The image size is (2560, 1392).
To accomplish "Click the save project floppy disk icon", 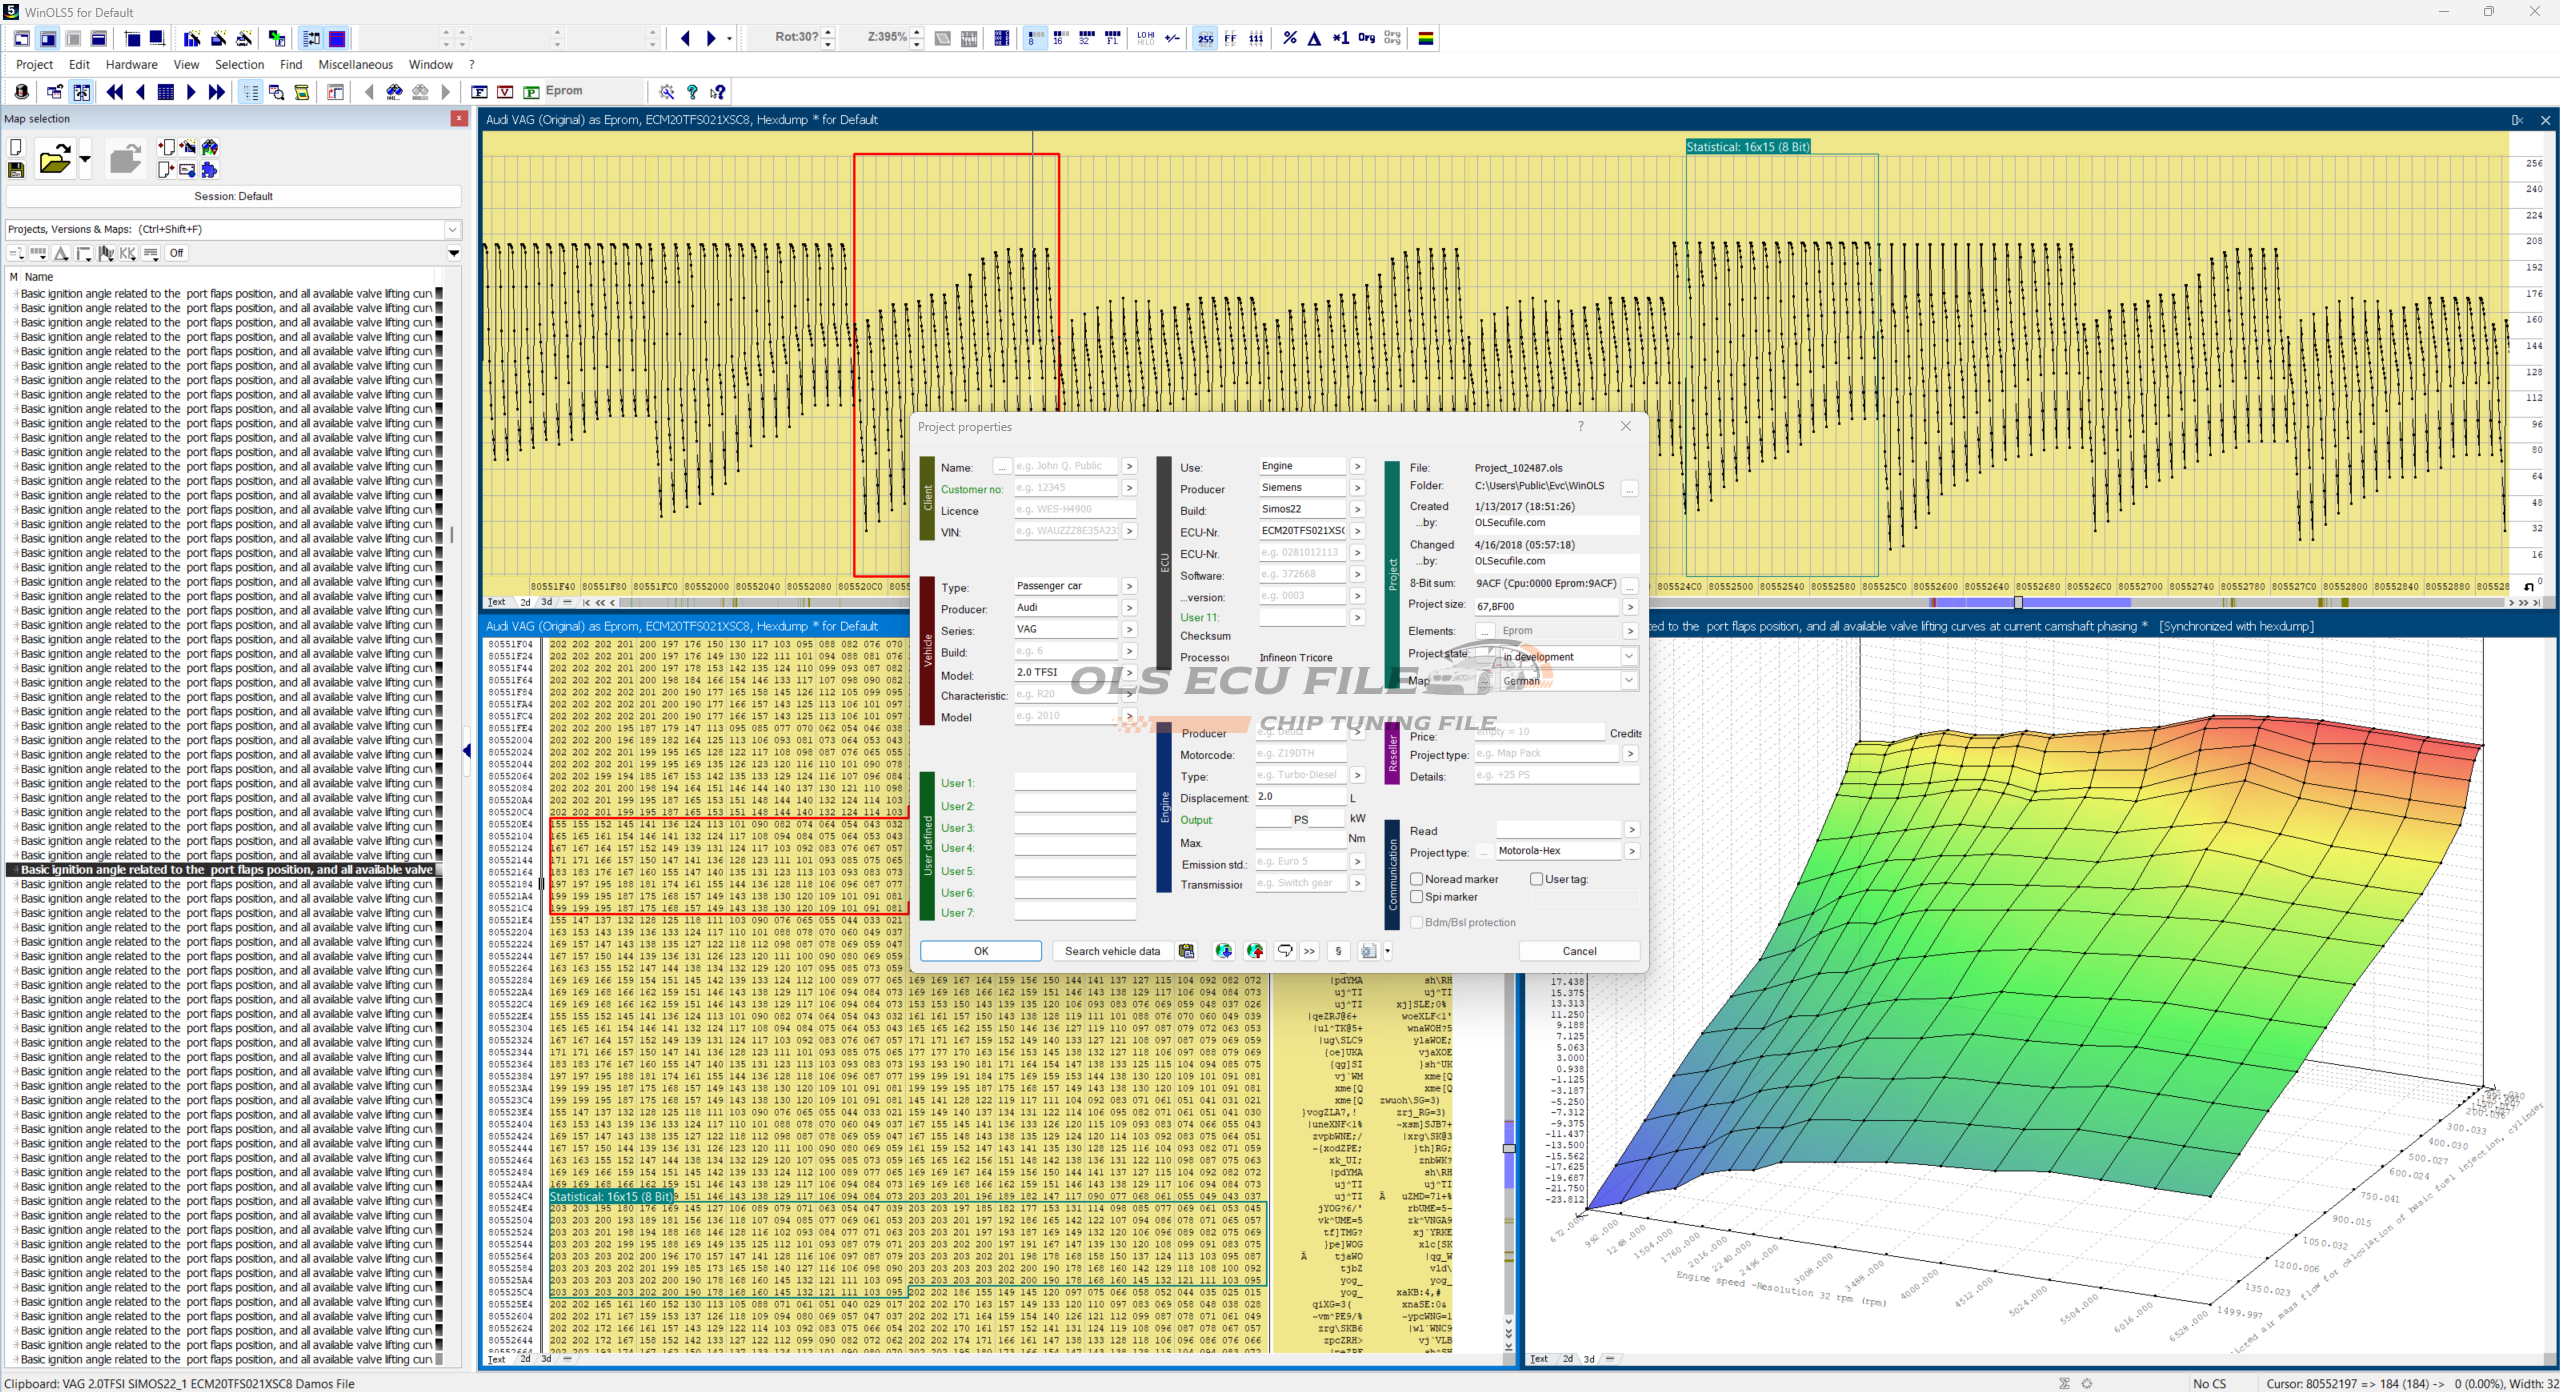I will [16, 170].
